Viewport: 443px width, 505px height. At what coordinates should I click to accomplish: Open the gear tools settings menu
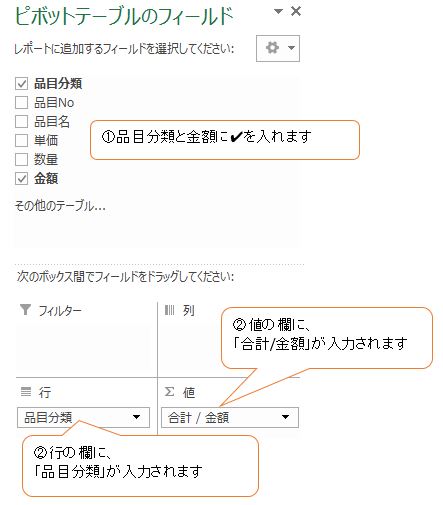pyautogui.click(x=277, y=48)
